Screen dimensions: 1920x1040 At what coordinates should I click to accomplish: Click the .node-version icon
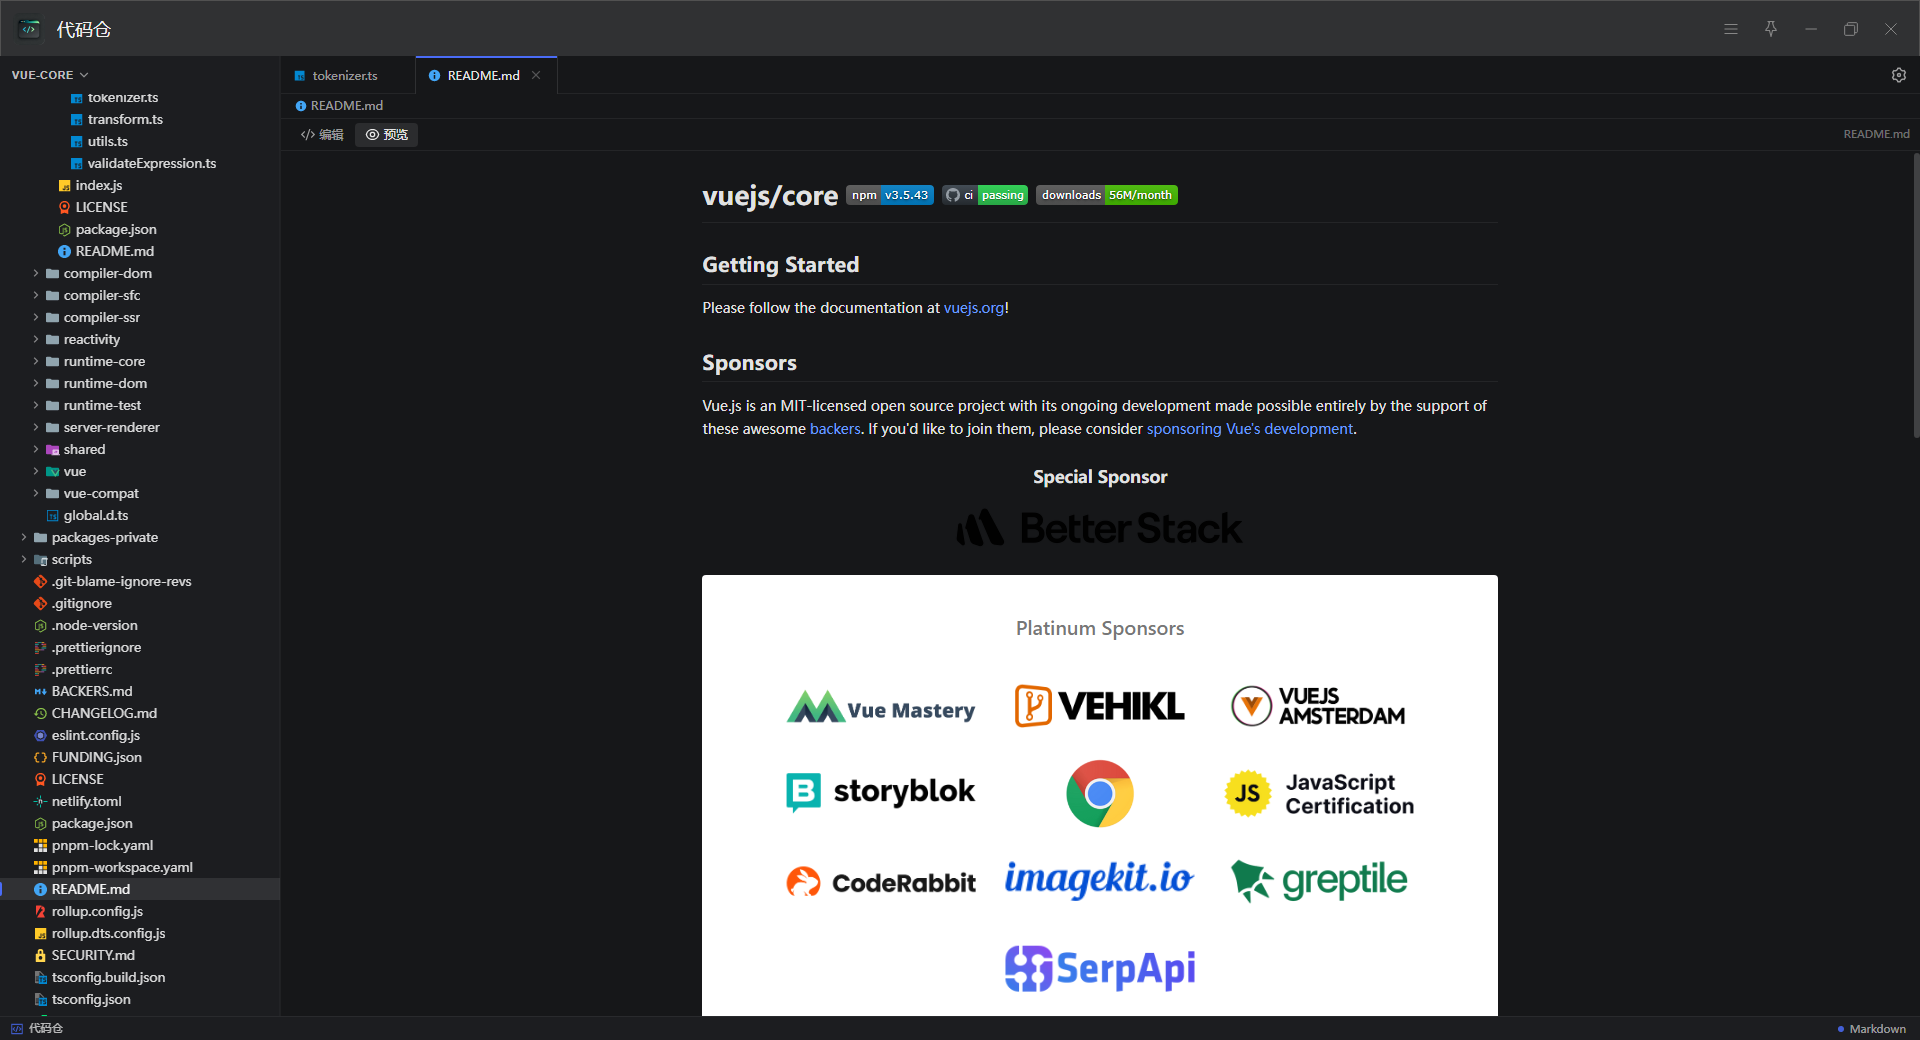[40, 625]
